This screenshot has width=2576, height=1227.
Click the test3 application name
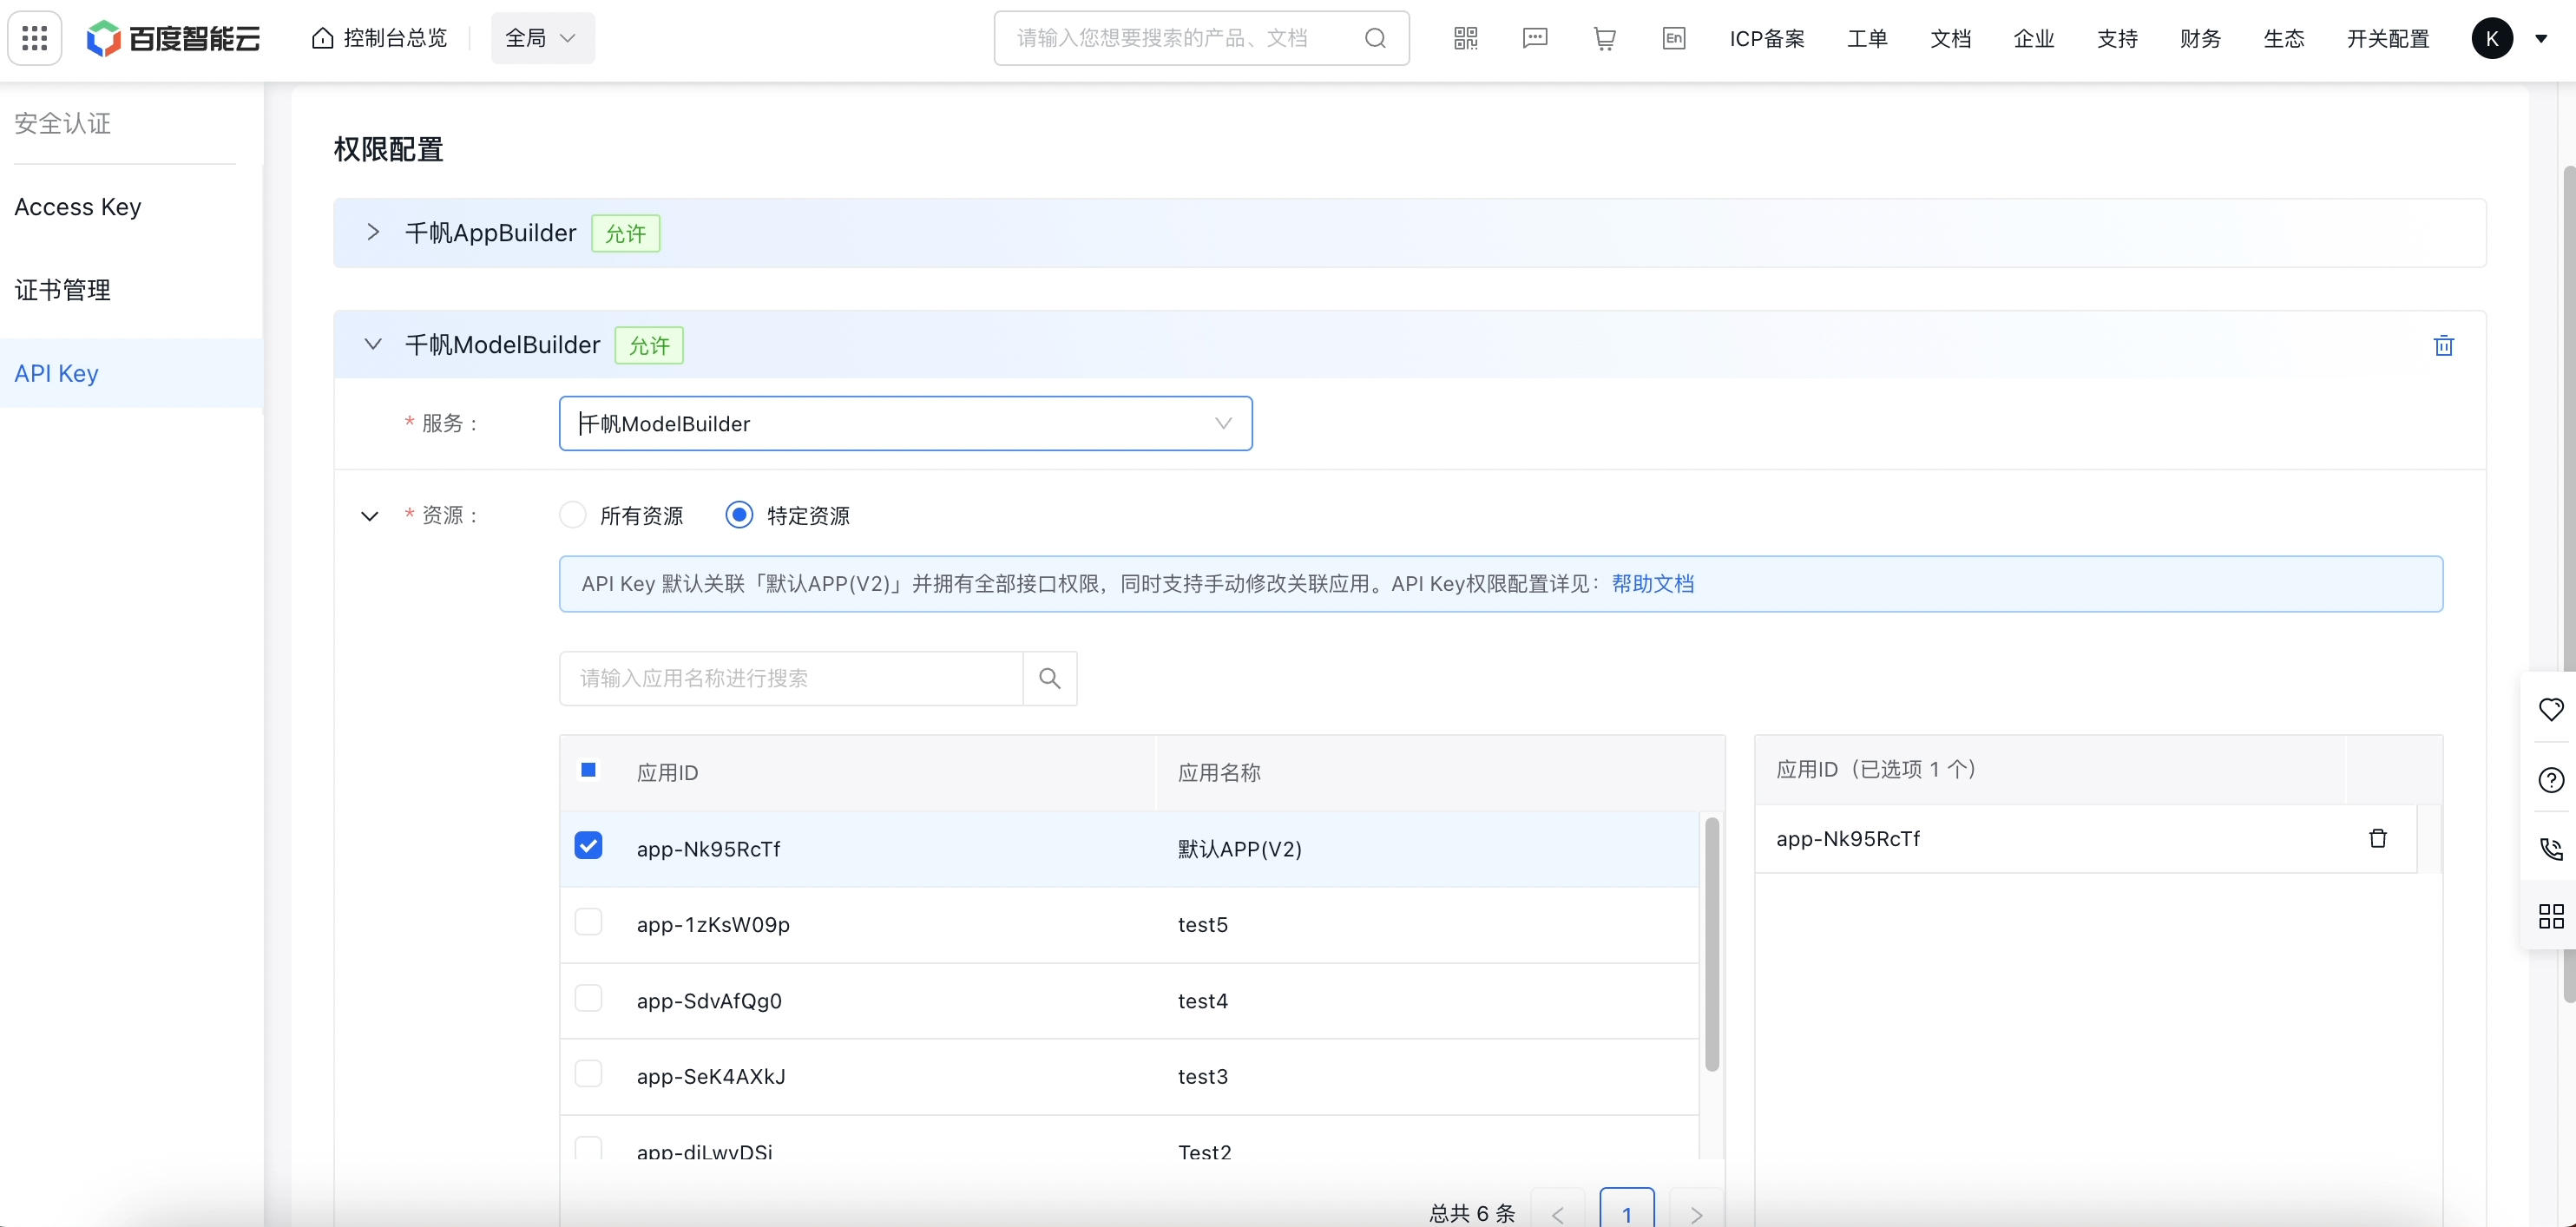coord(1202,1077)
